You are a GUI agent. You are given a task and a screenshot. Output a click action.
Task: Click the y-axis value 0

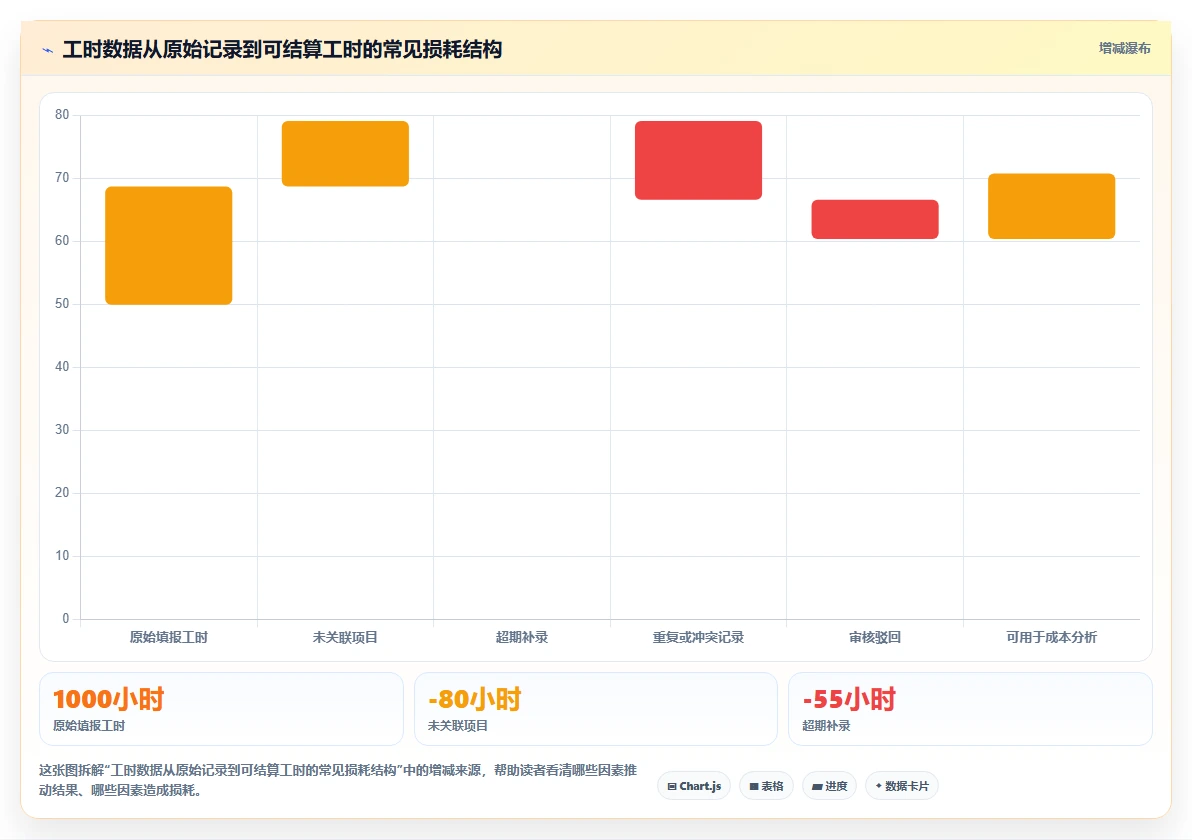coord(65,619)
